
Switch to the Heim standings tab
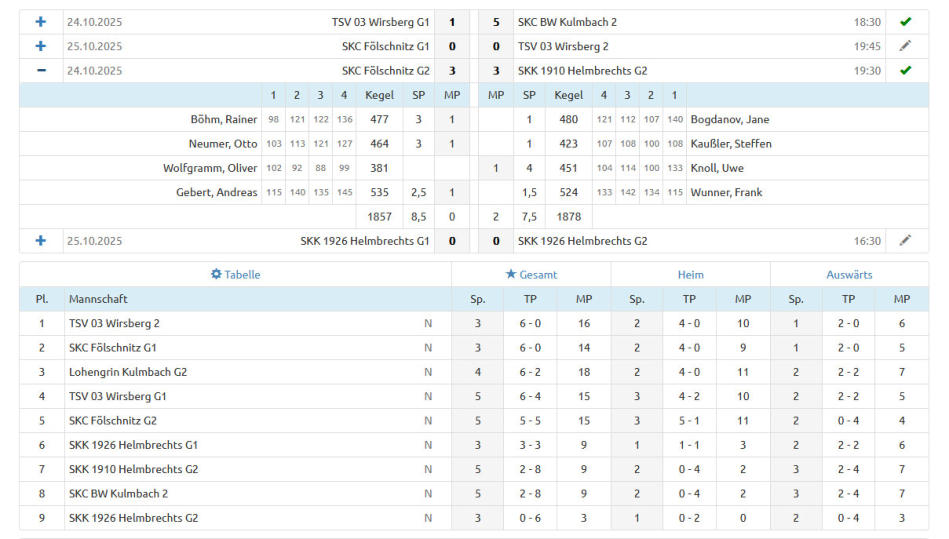click(x=690, y=274)
